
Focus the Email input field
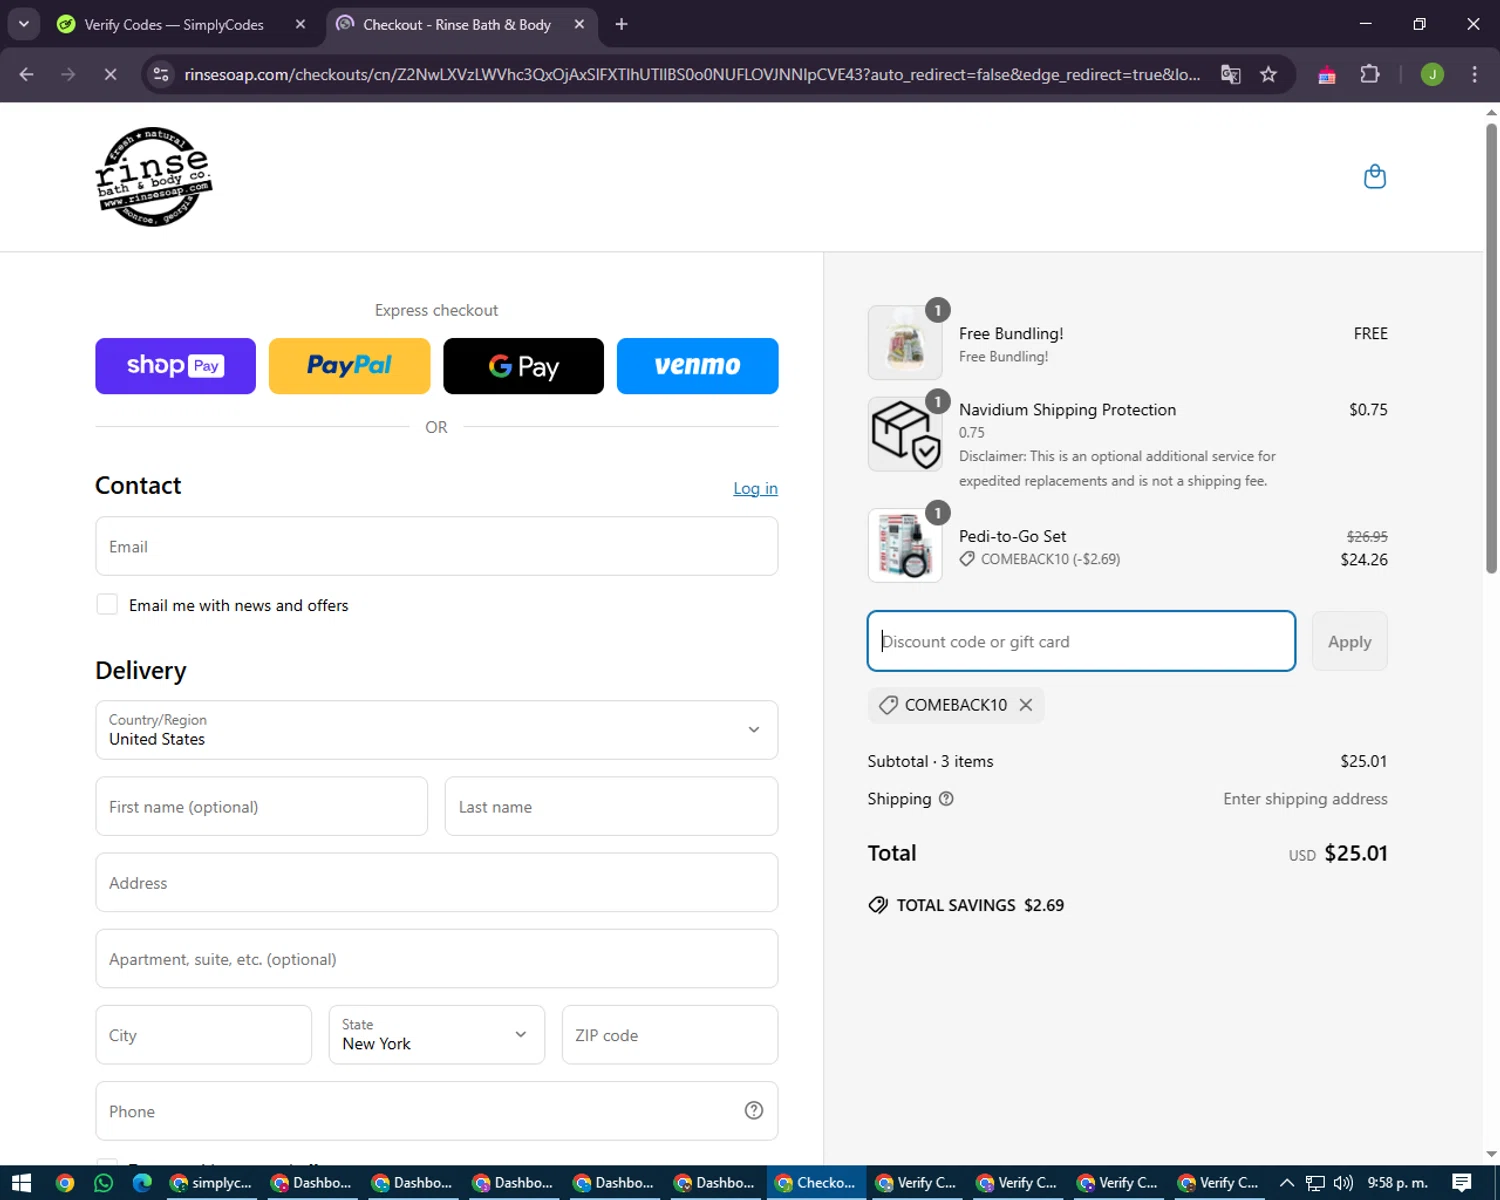pyautogui.click(x=437, y=546)
